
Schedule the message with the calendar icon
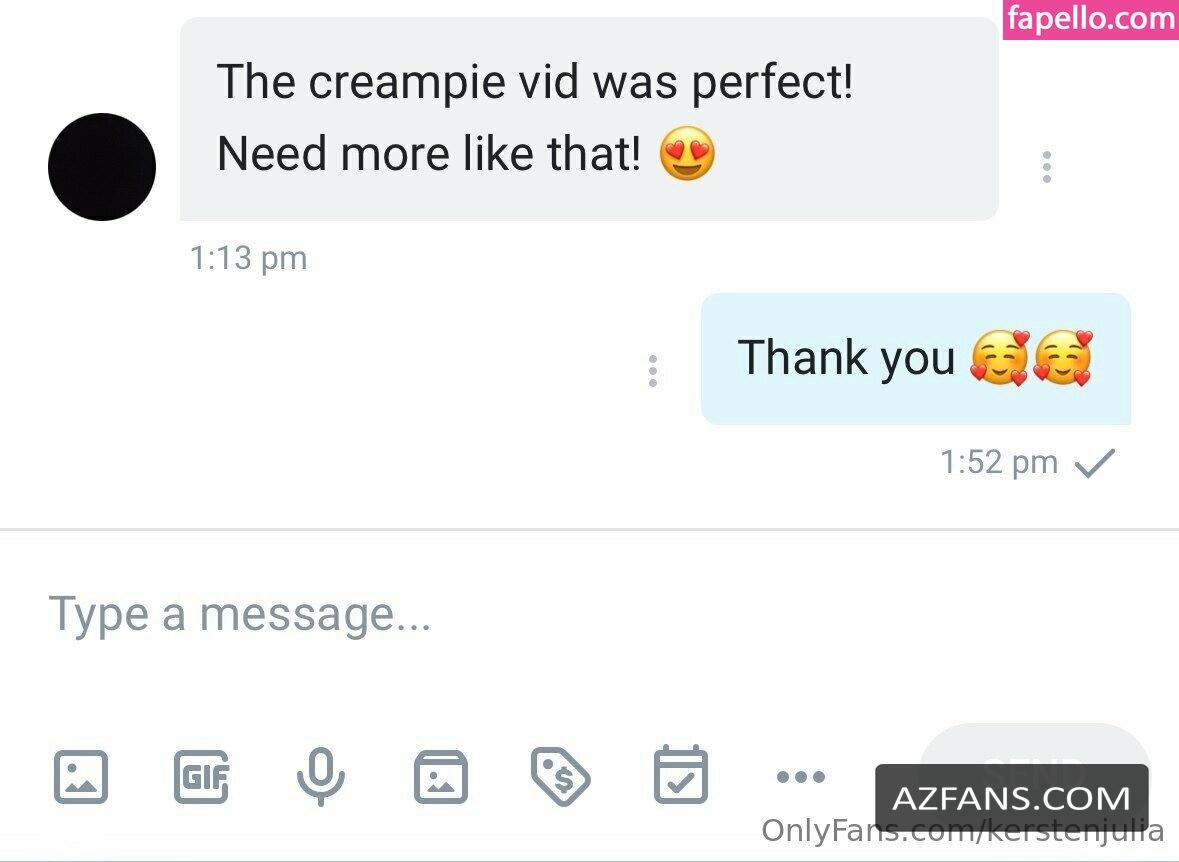pyautogui.click(x=680, y=774)
